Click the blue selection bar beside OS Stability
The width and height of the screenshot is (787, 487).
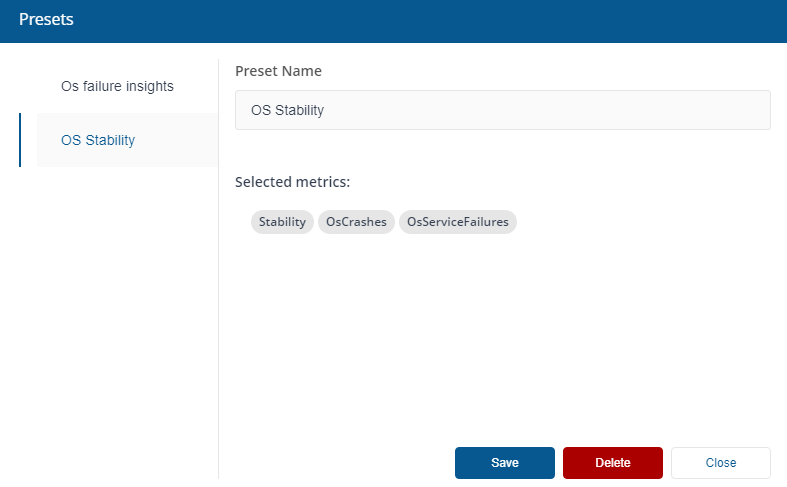[20, 140]
